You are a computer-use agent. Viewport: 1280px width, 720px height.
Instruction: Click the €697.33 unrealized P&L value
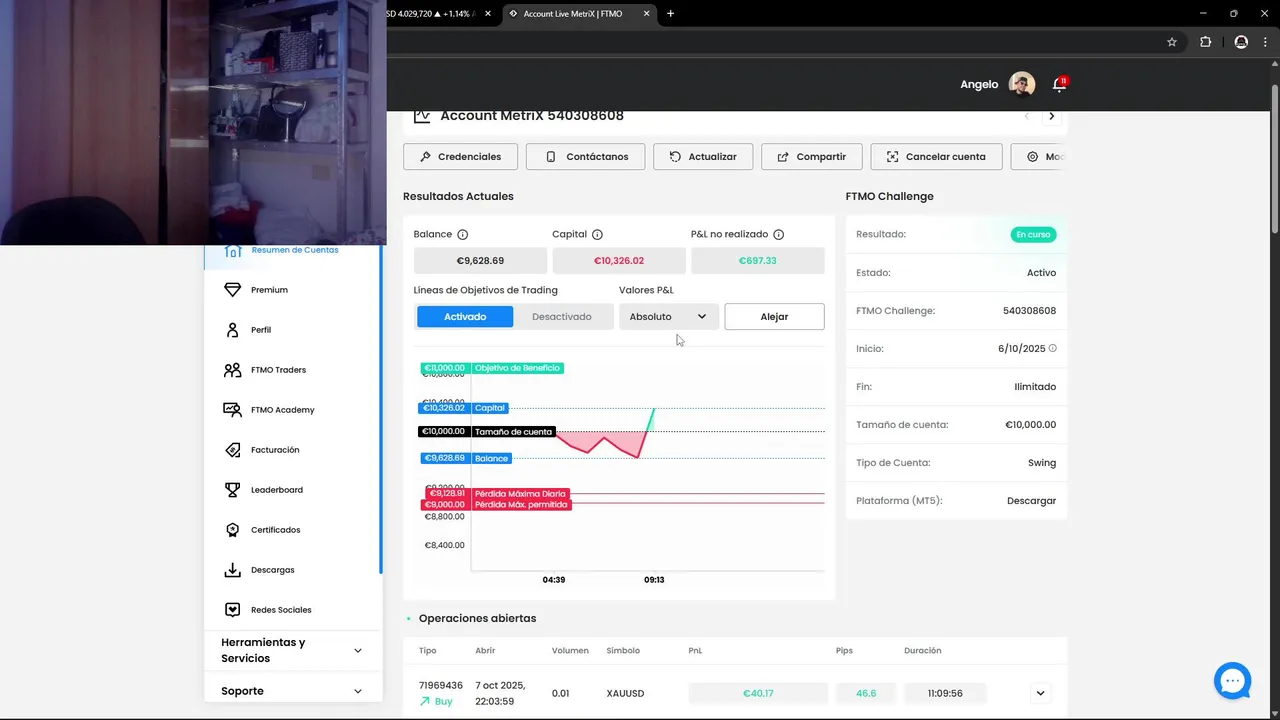click(758, 261)
